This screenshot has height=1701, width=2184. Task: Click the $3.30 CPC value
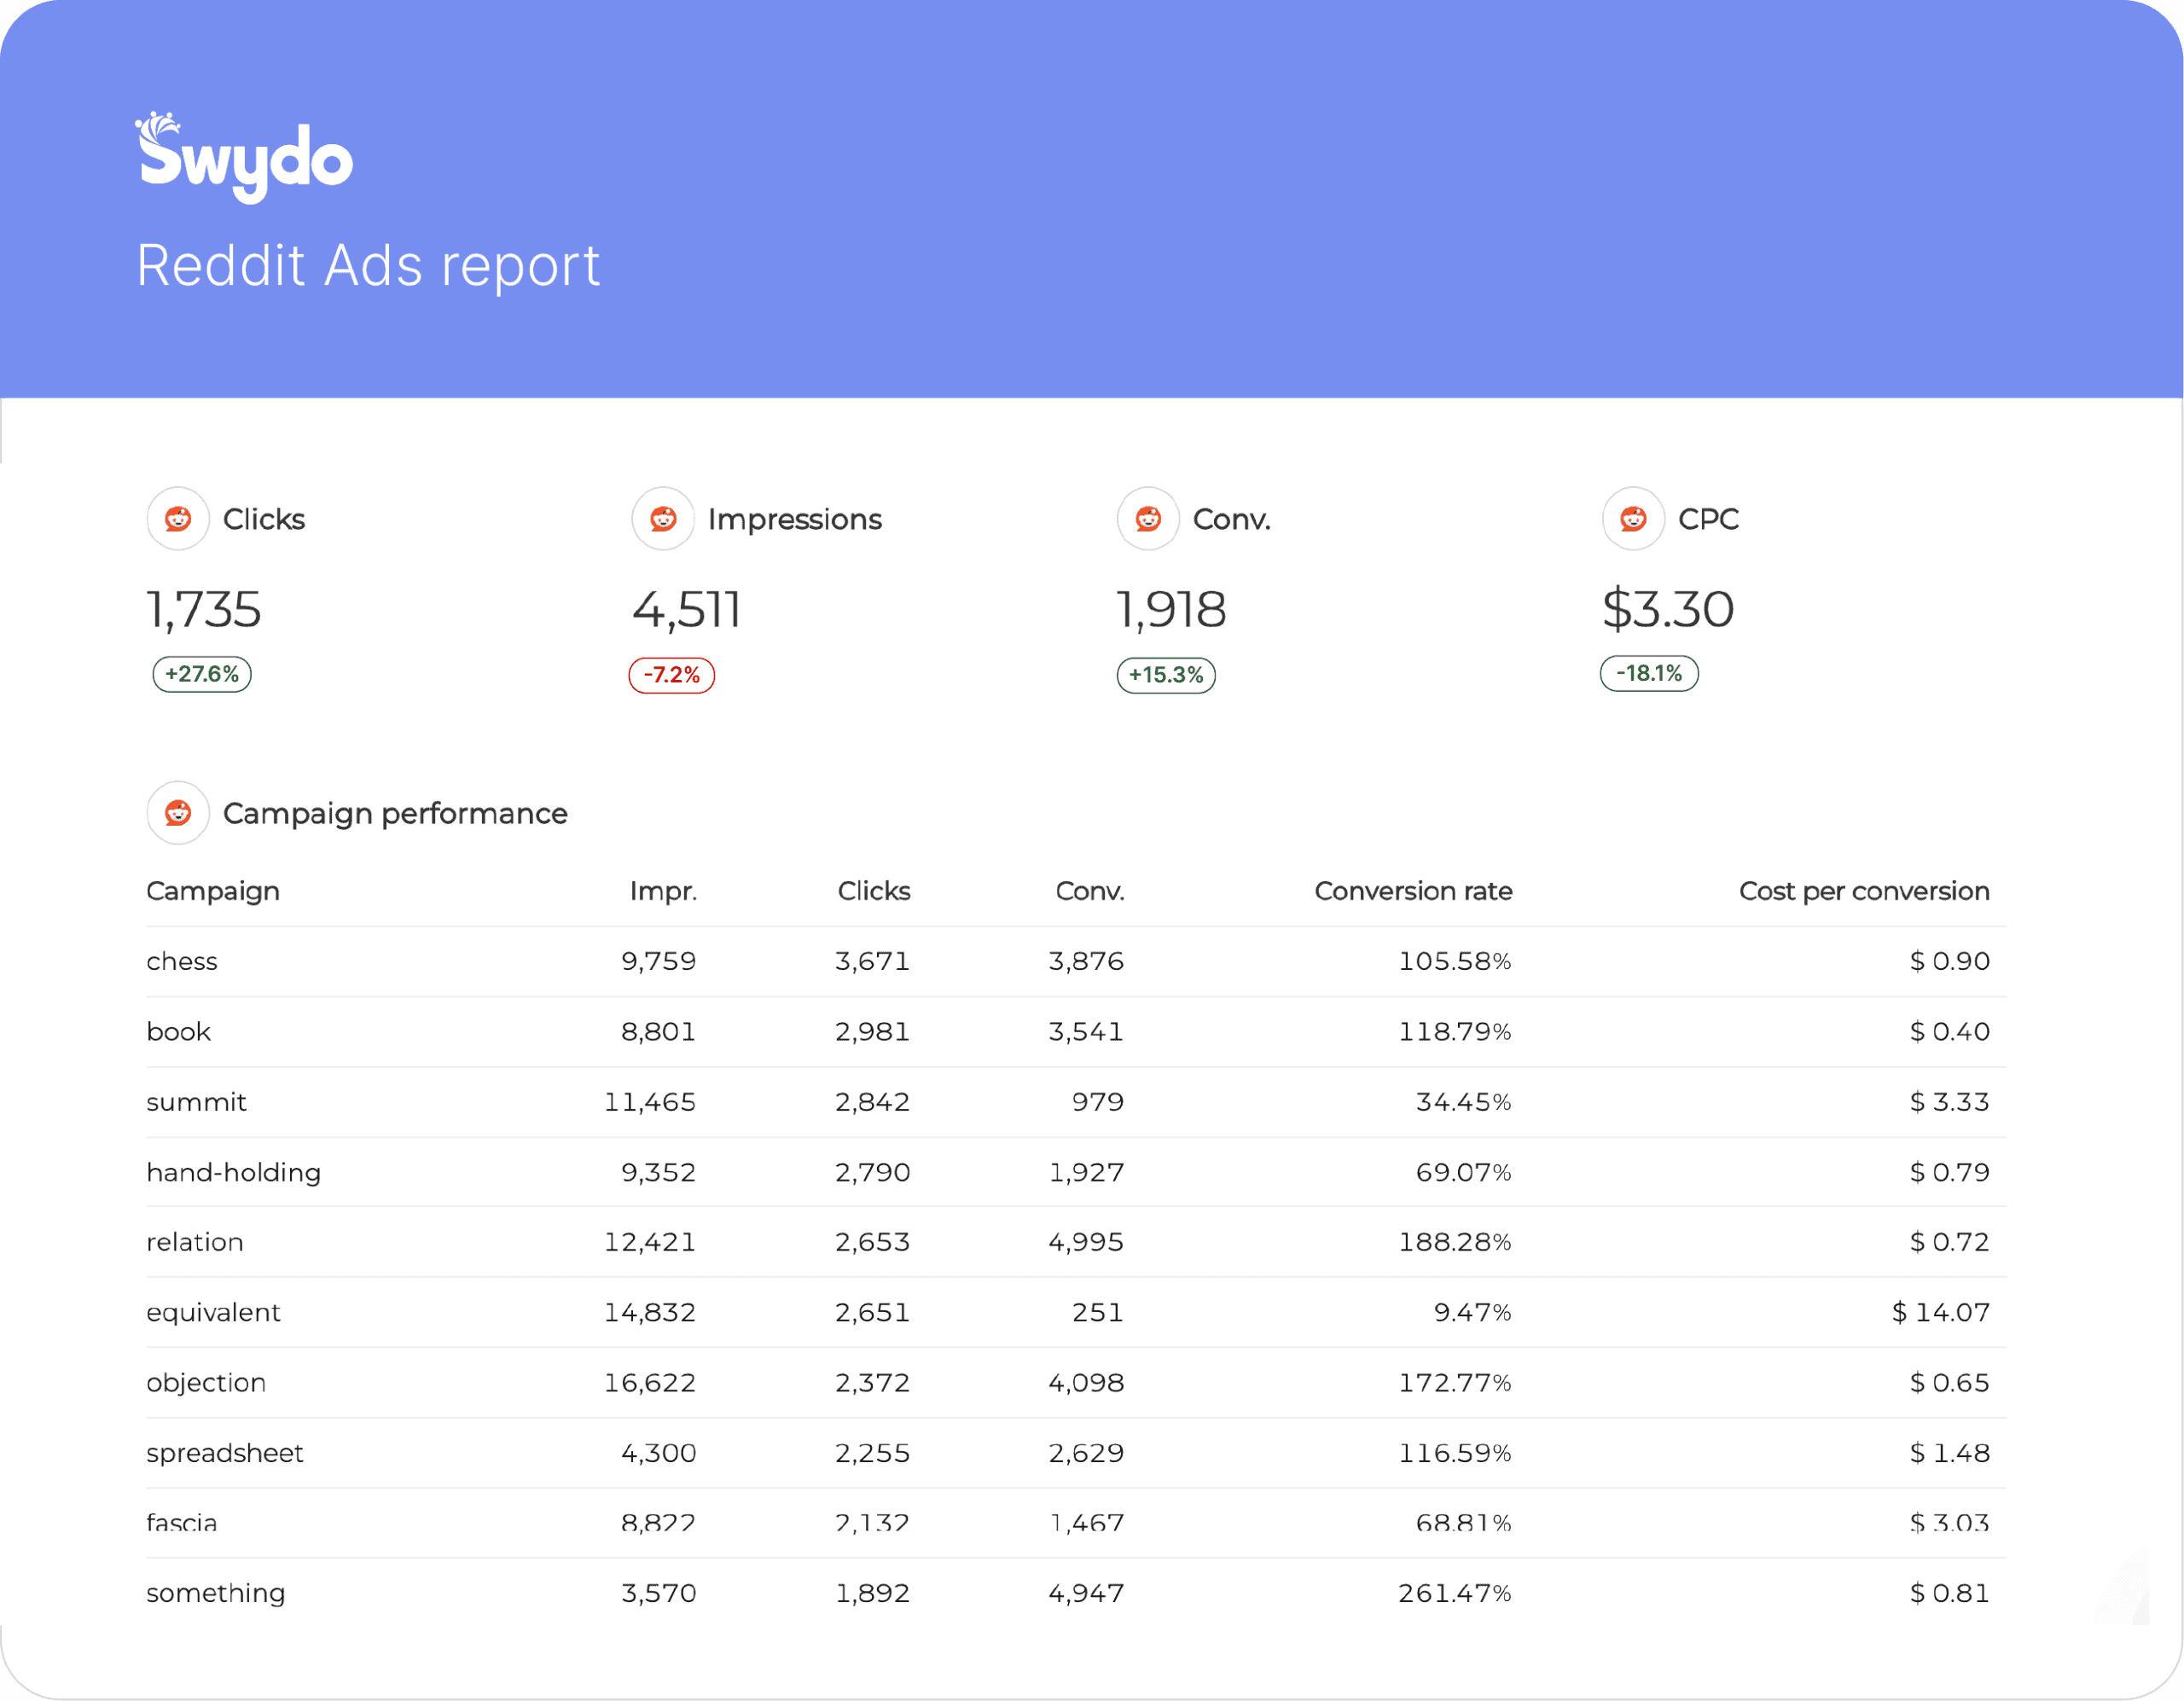pyautogui.click(x=1668, y=609)
